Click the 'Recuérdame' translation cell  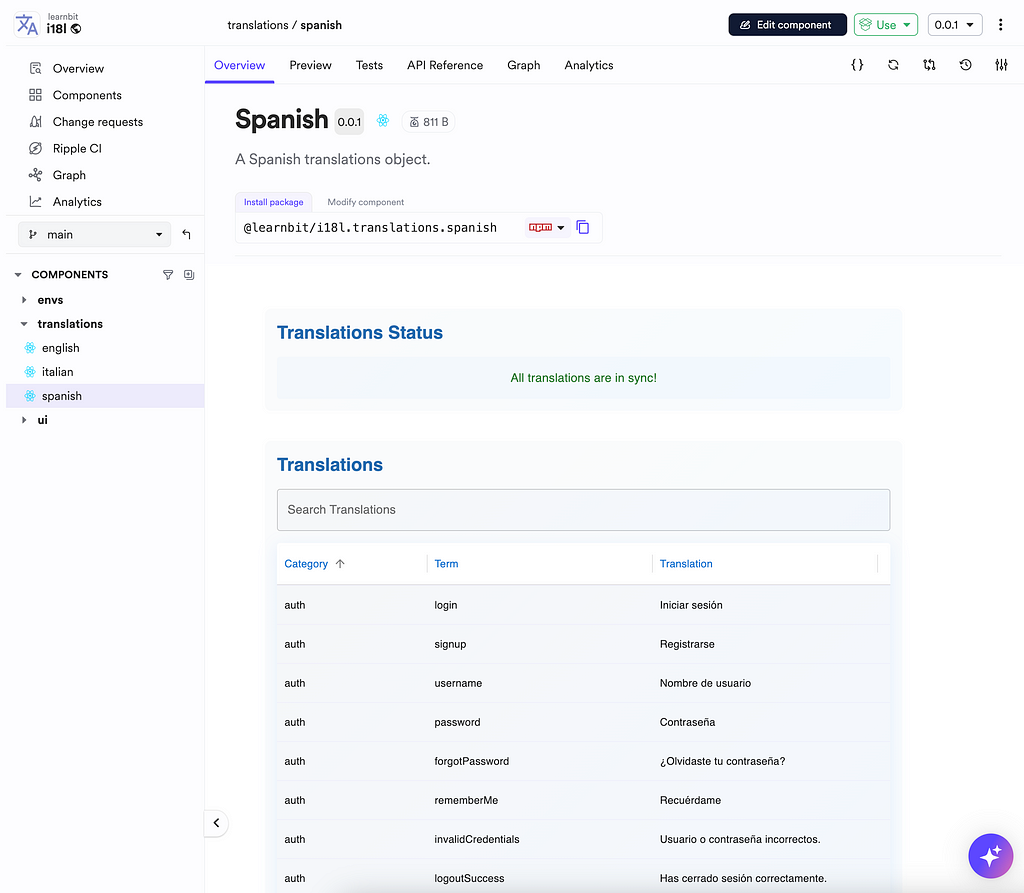tap(691, 800)
